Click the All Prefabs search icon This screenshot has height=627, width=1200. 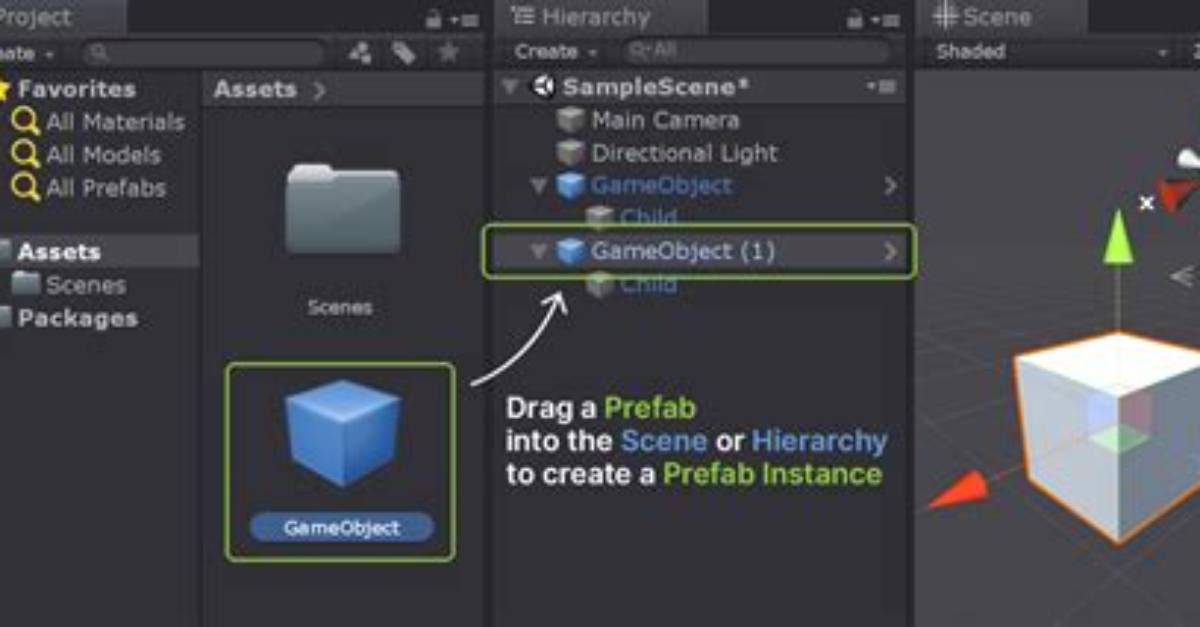click(25, 189)
